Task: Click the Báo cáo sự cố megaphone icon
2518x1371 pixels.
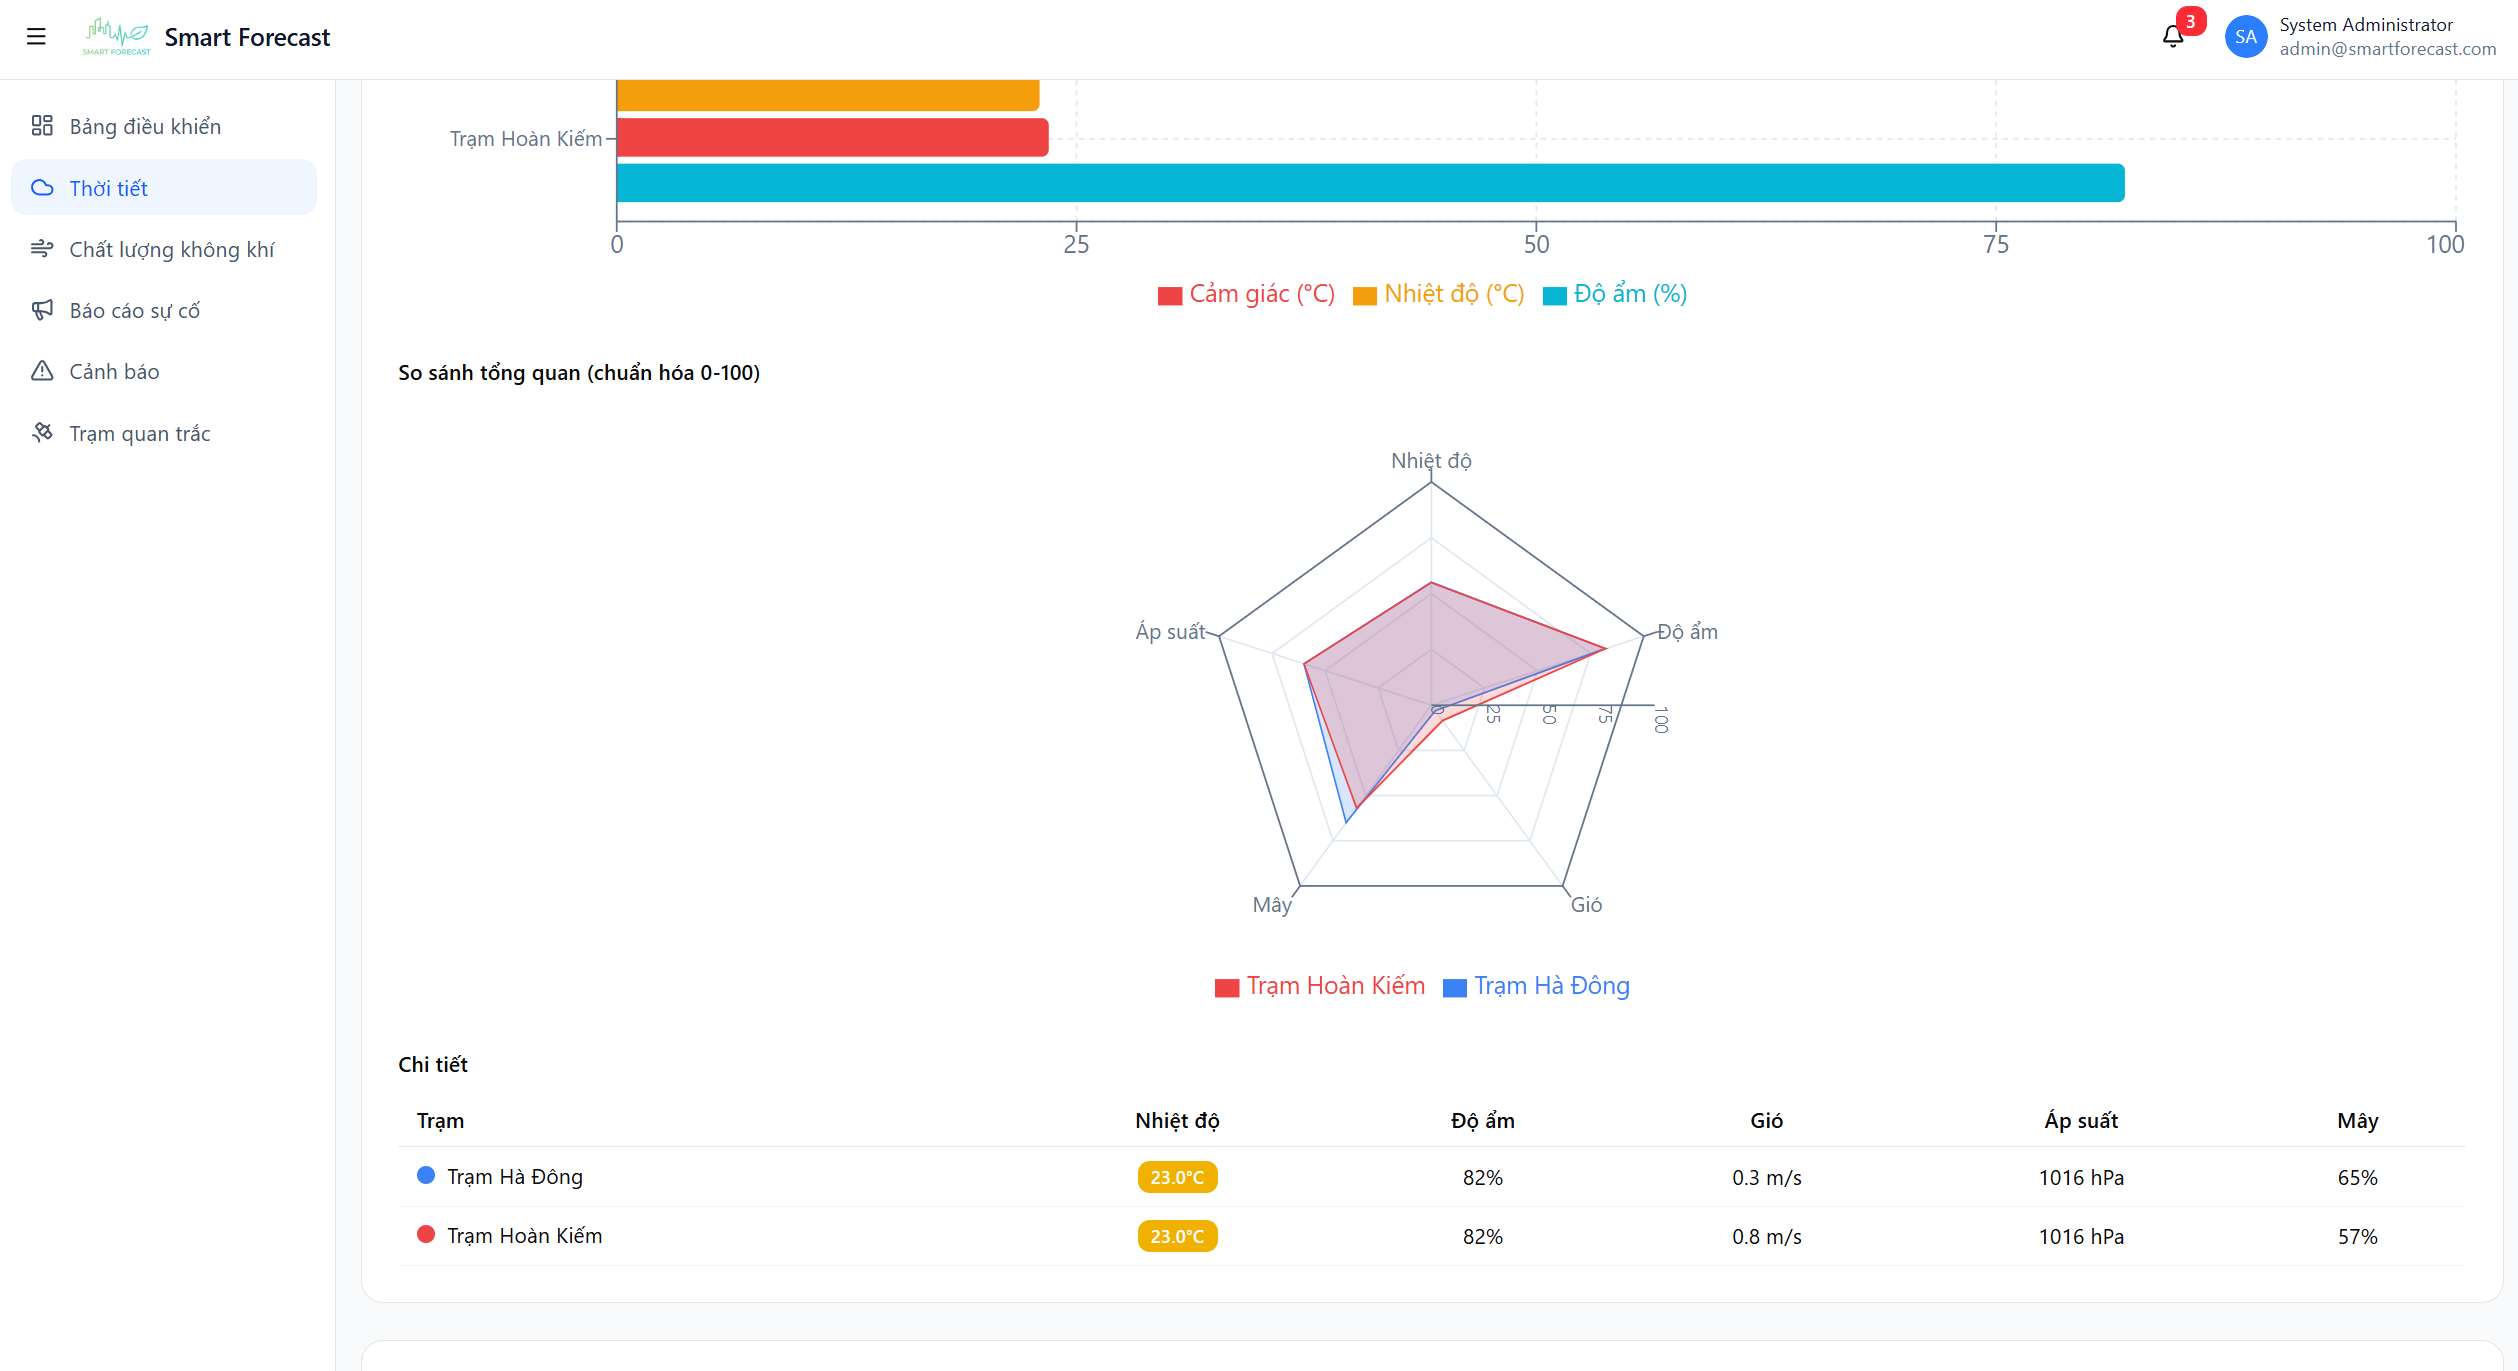Action: coord(42,310)
